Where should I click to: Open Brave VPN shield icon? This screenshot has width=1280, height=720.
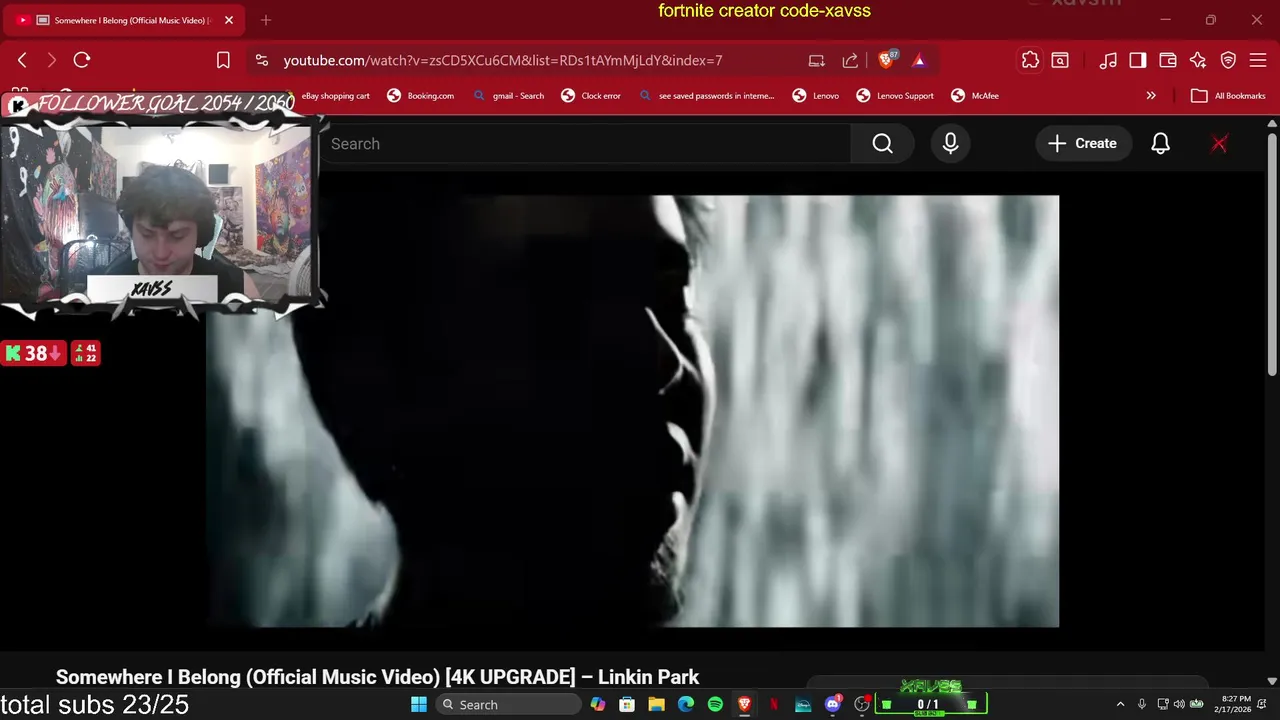1228,60
